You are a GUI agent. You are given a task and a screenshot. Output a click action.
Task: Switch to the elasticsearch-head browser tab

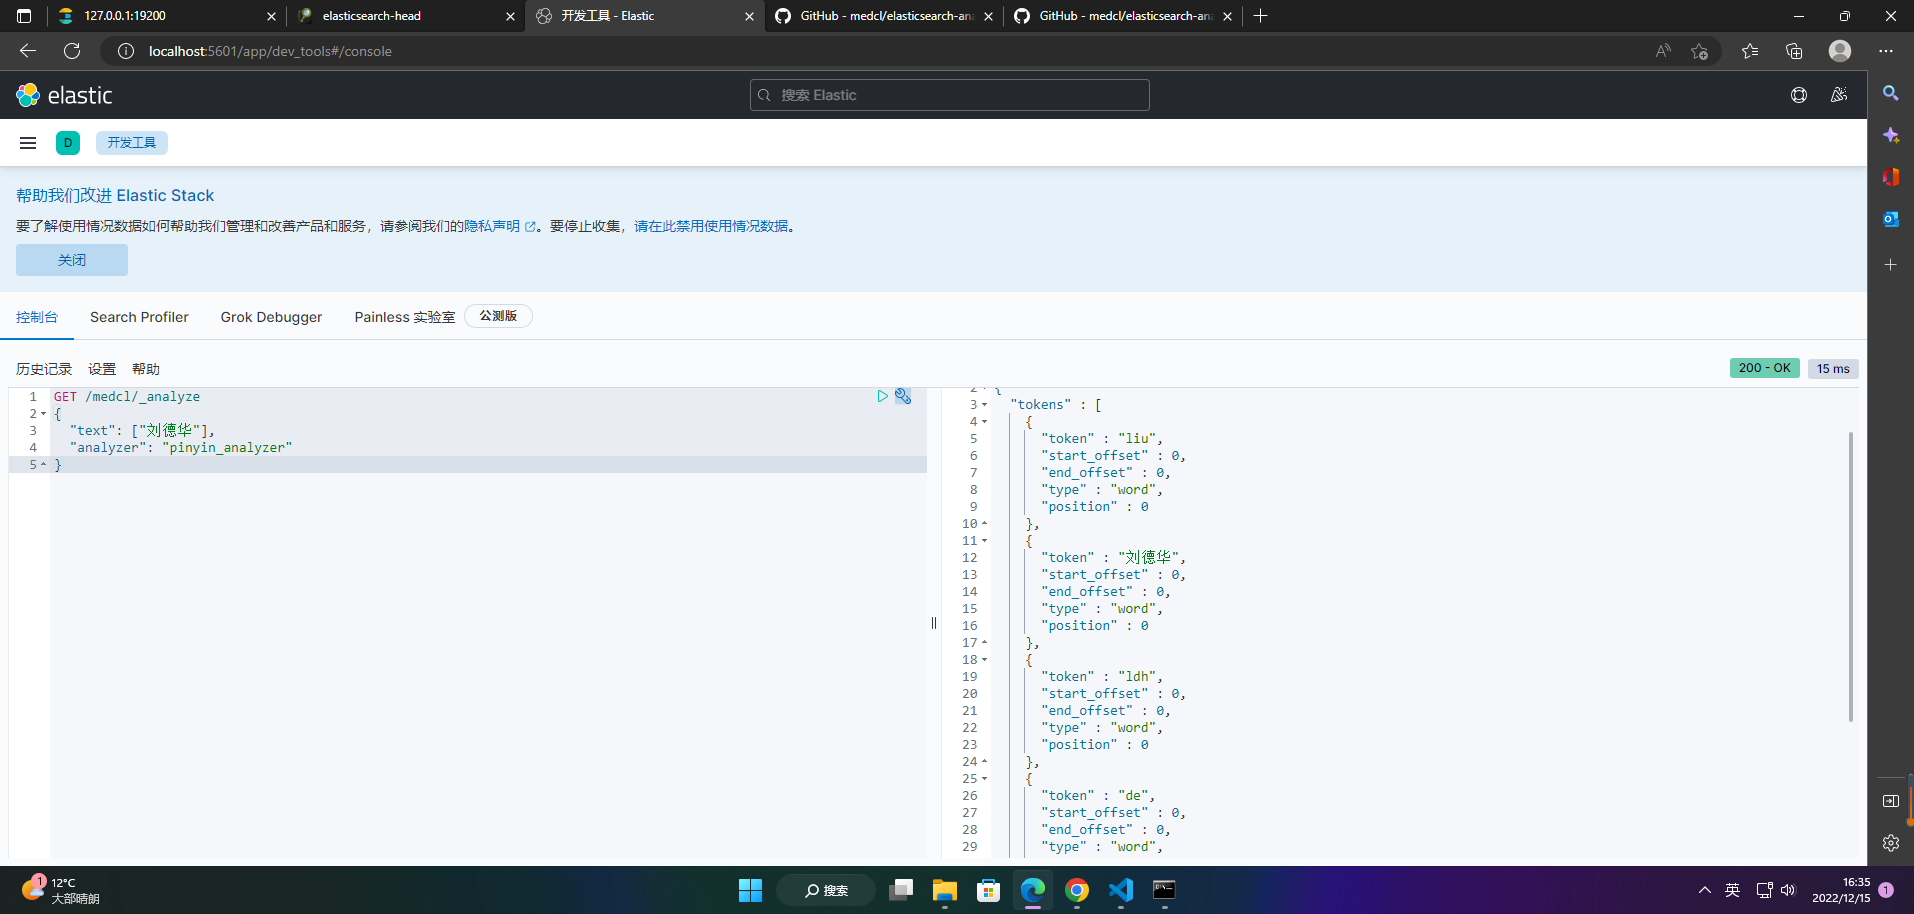point(405,16)
